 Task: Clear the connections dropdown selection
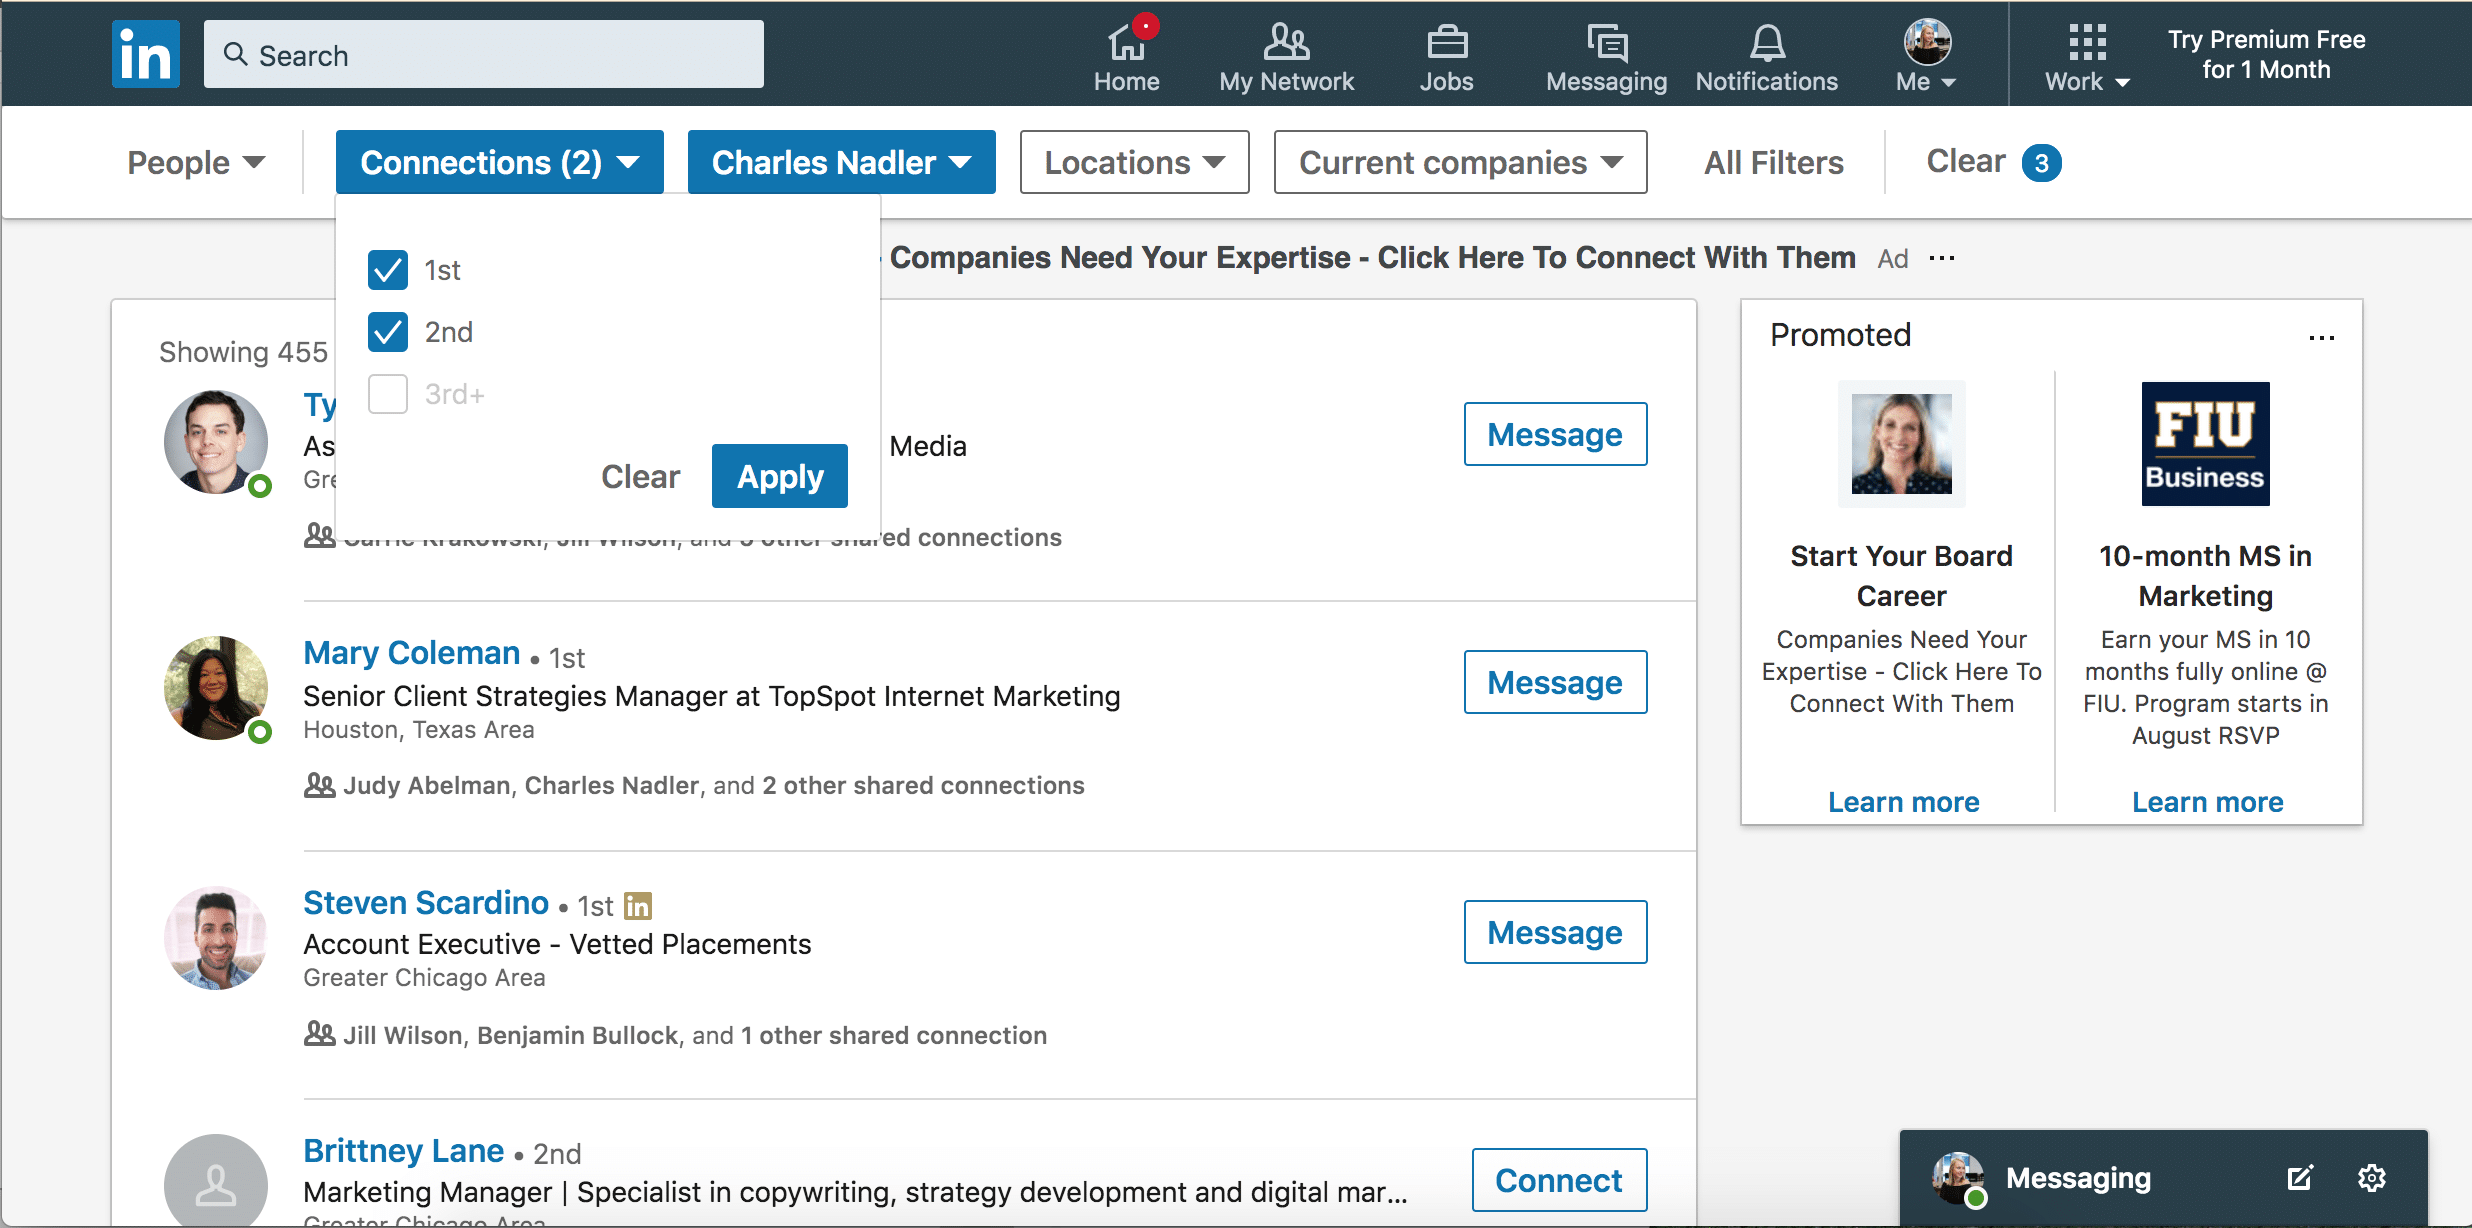click(640, 477)
